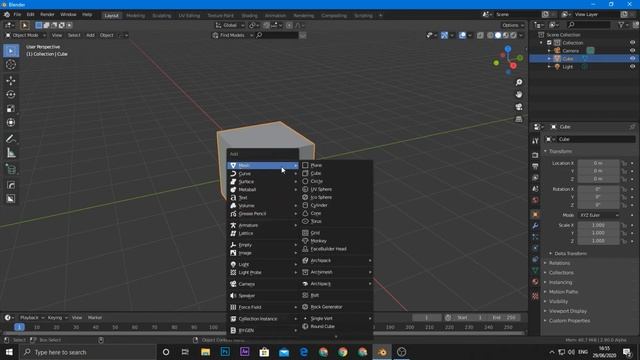This screenshot has height=360, width=640.
Task: Open the Tool properties tab icon
Action: 535,141
